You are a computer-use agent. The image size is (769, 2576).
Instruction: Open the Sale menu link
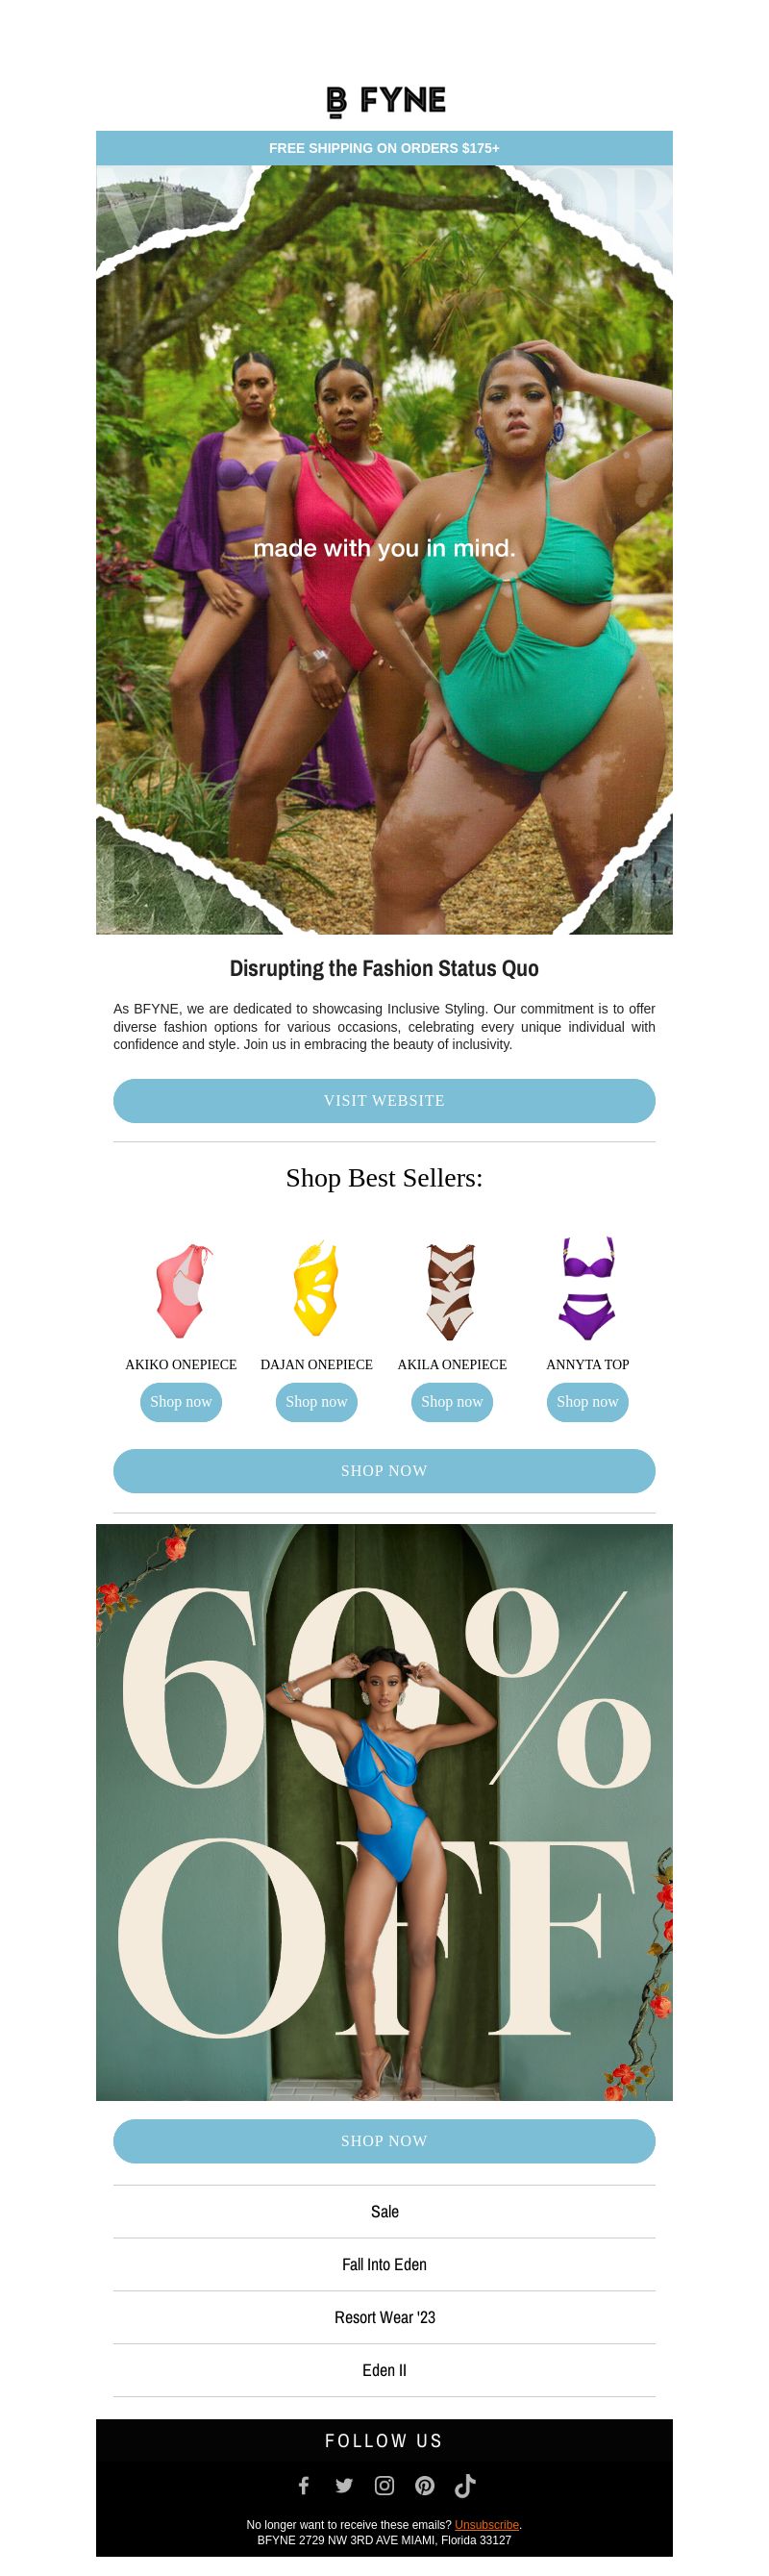[x=384, y=2212]
